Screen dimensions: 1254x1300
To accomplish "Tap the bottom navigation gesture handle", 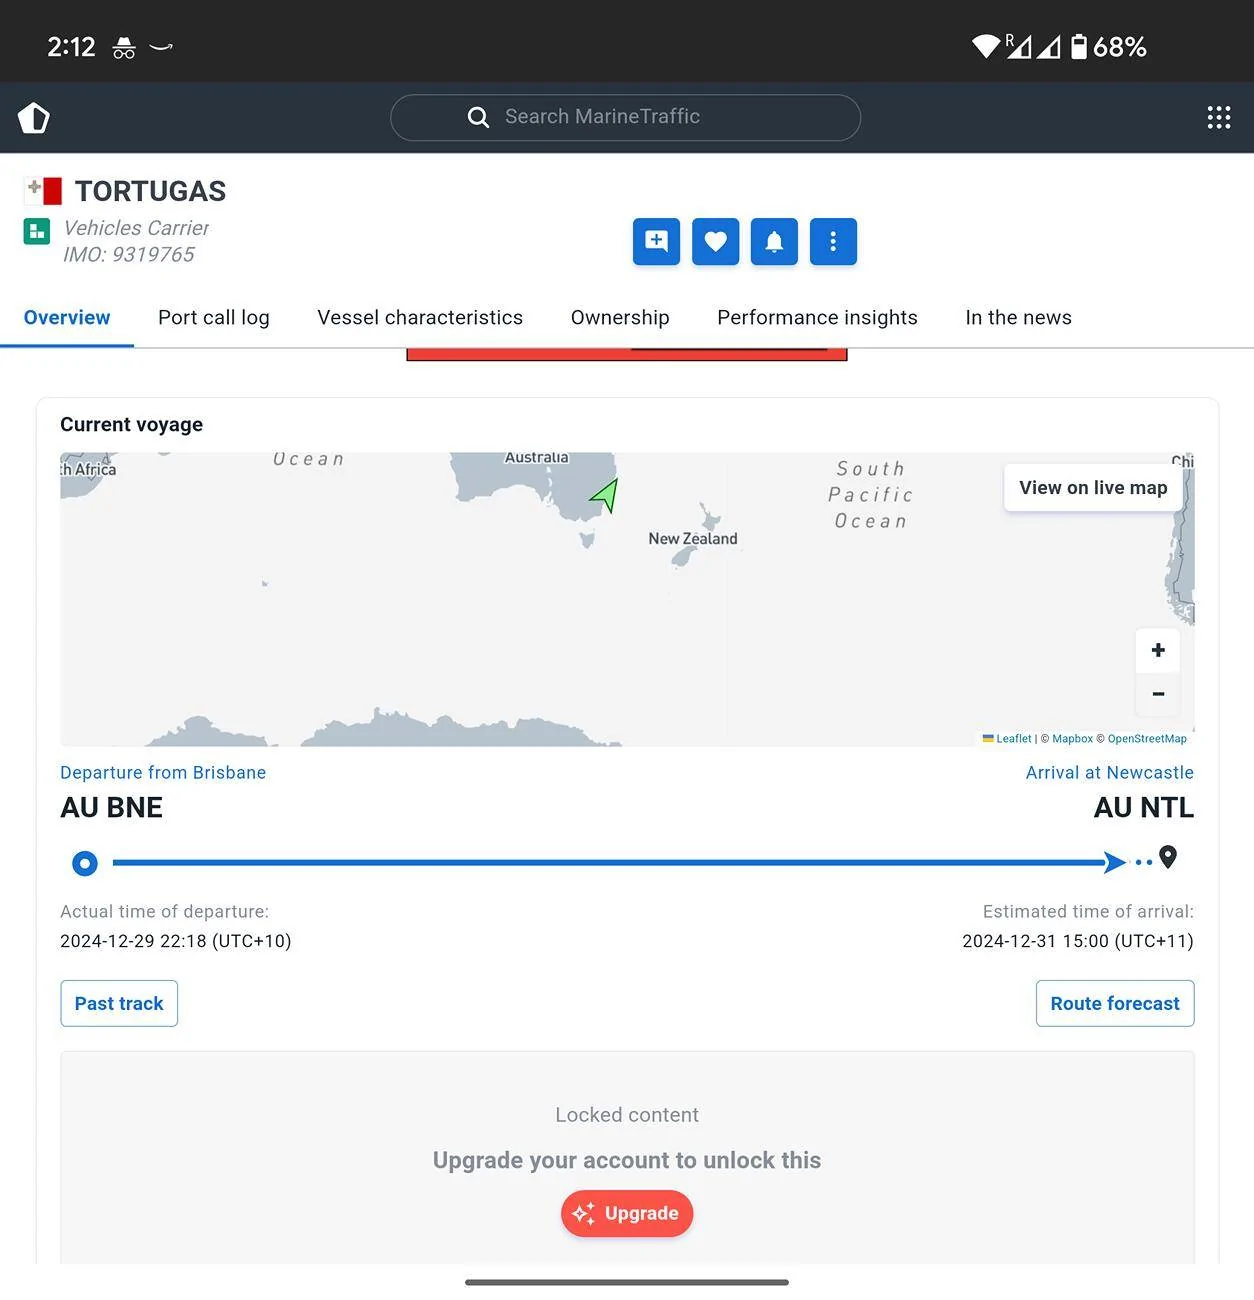I will coord(627,1282).
